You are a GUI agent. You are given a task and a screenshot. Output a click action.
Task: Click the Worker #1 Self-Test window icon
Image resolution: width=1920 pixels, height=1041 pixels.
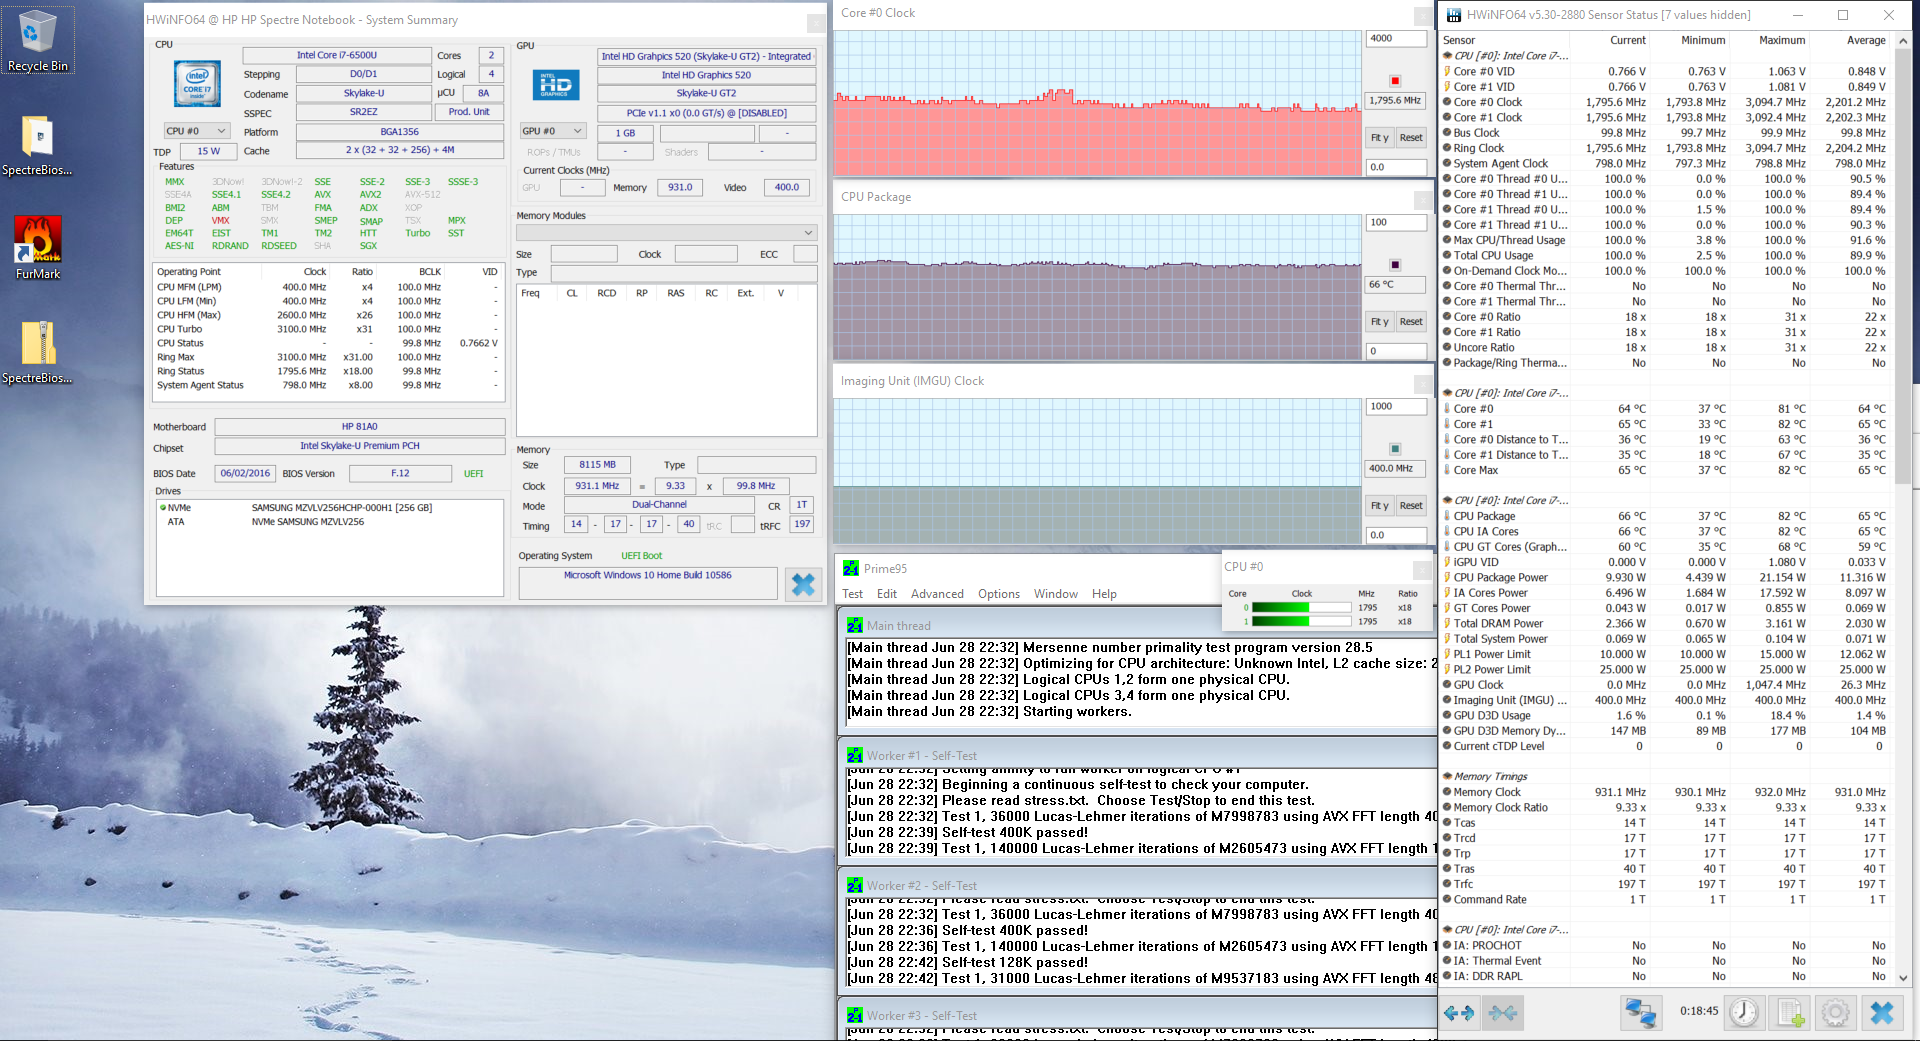[x=855, y=755]
